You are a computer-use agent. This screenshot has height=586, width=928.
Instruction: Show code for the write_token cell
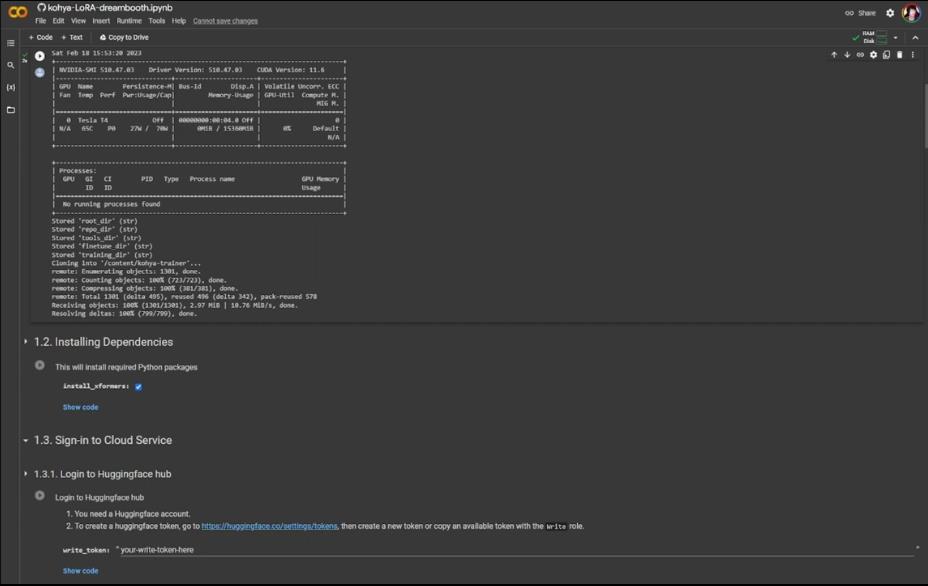80,570
